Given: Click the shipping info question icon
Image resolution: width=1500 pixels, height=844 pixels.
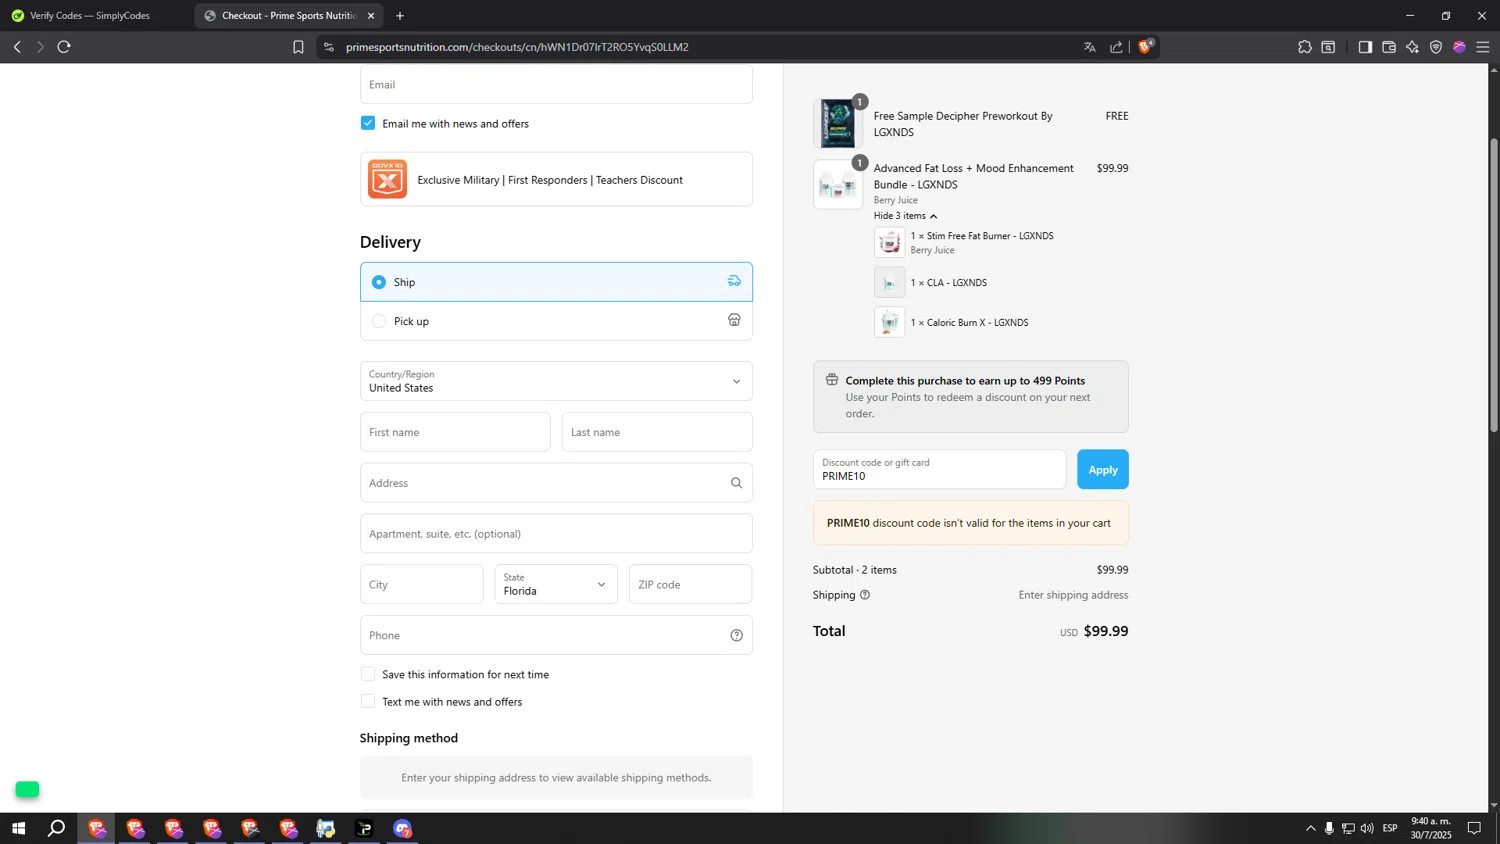Looking at the screenshot, I should 865,595.
